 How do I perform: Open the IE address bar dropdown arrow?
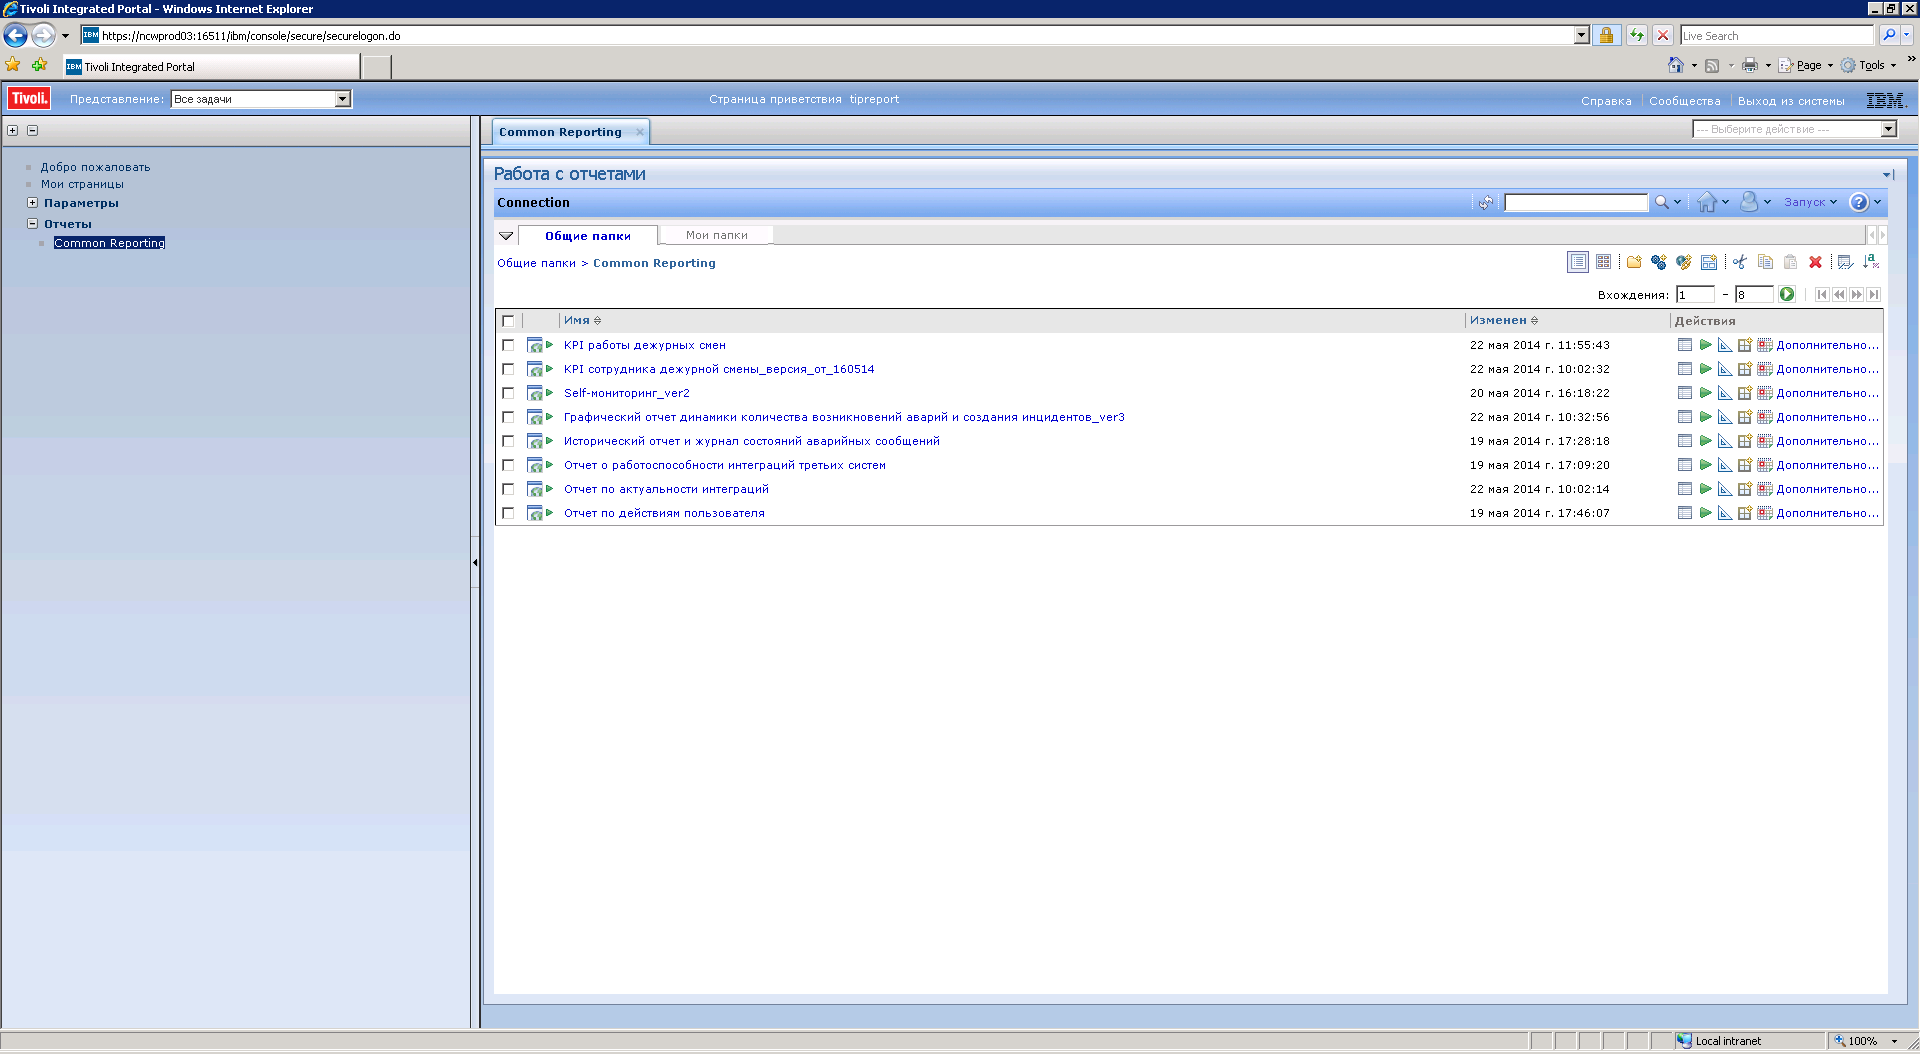click(x=1581, y=36)
